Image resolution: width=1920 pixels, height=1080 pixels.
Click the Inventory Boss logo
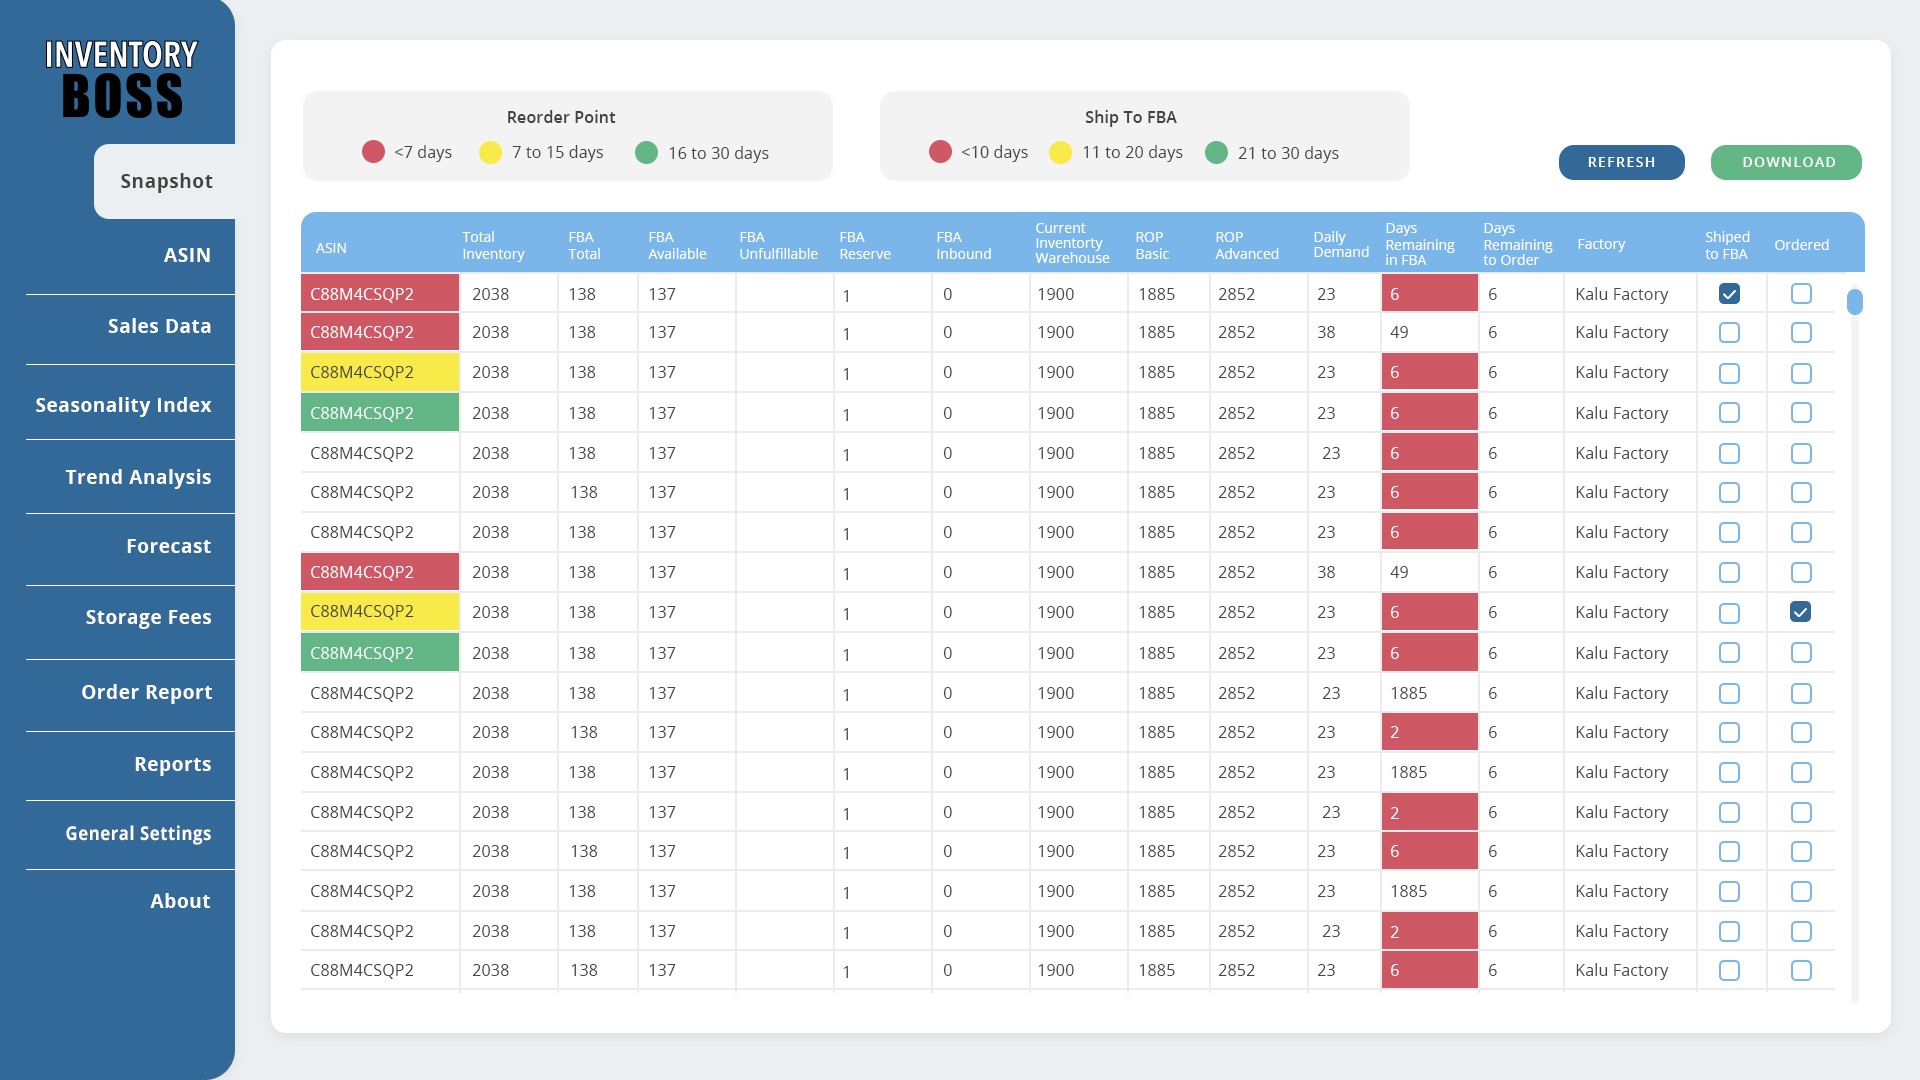click(121, 79)
